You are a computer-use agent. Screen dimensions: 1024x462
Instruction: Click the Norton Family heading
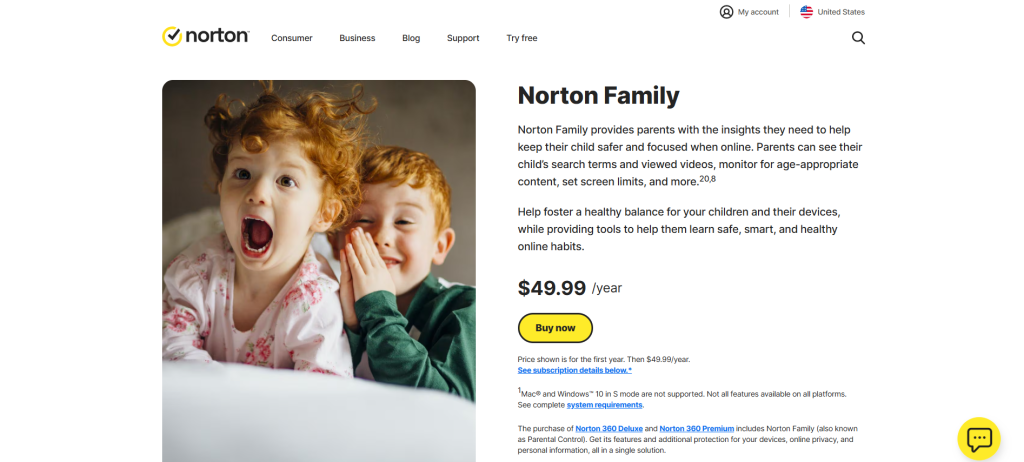click(598, 96)
